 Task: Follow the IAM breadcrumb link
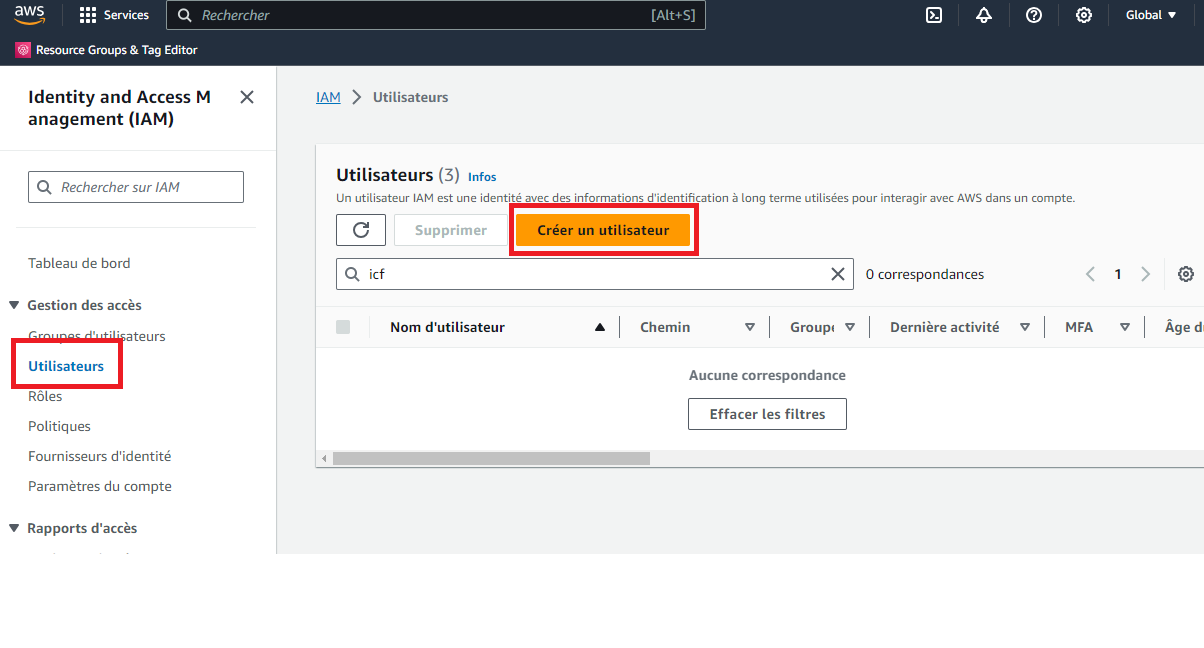click(328, 97)
